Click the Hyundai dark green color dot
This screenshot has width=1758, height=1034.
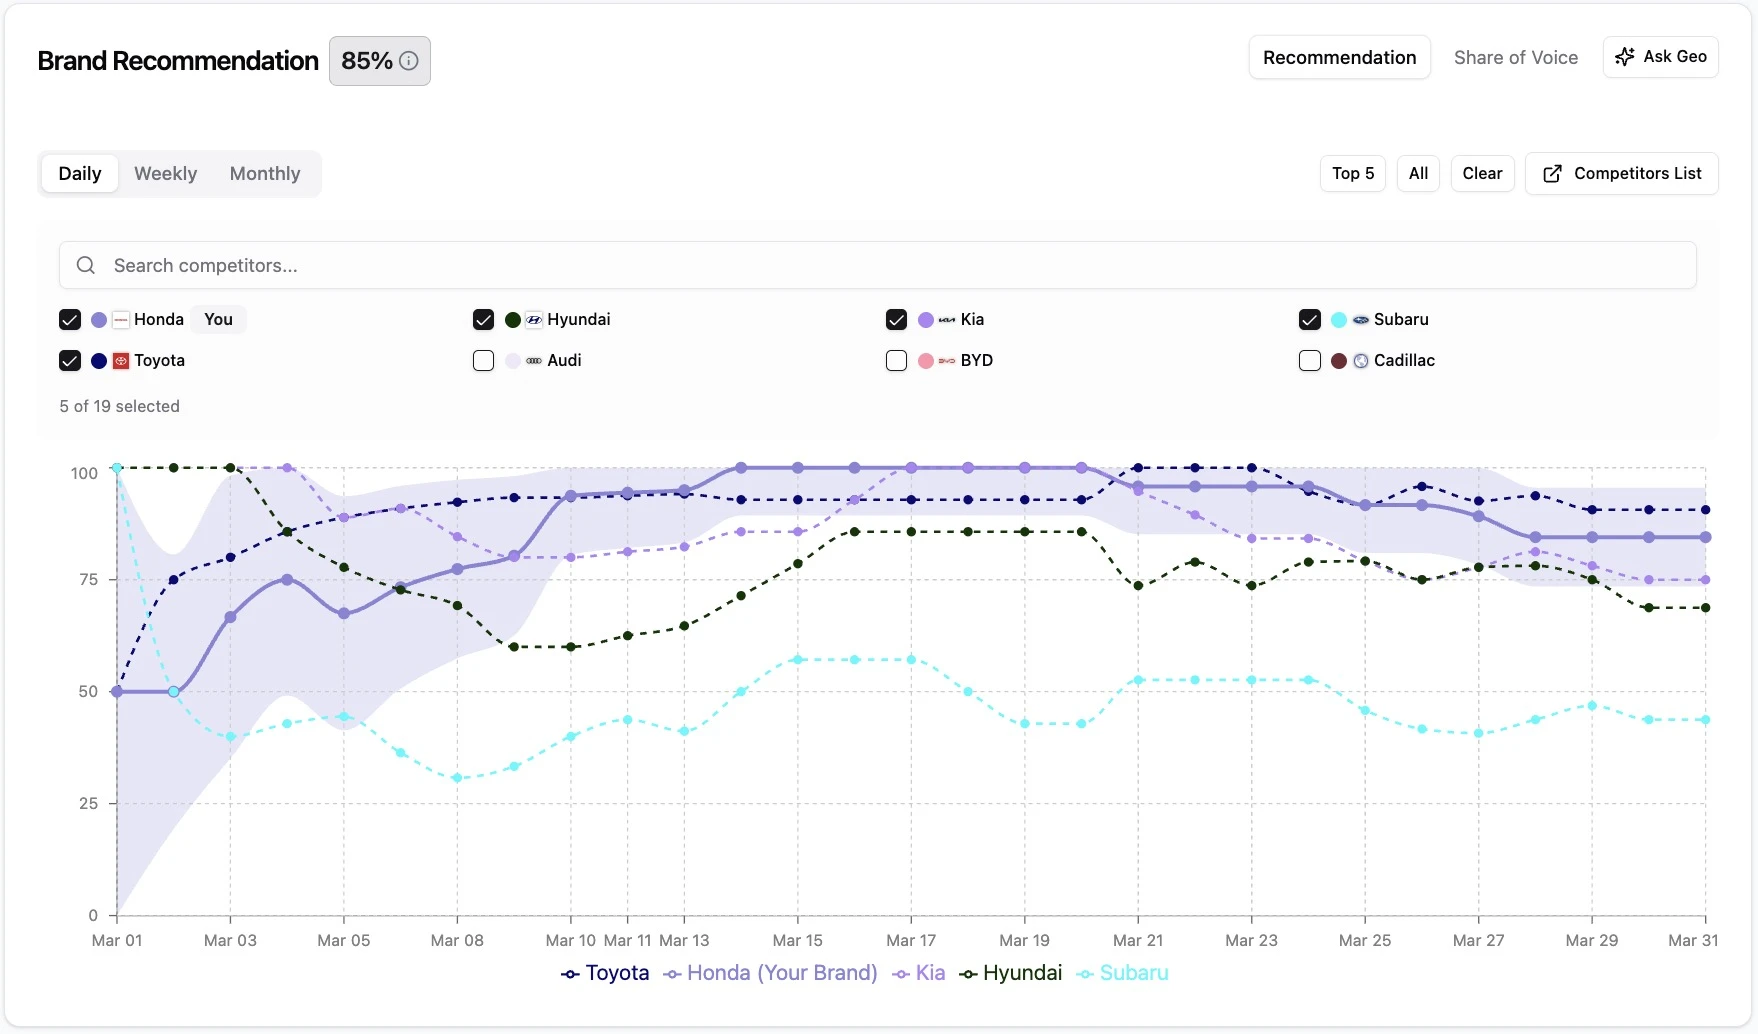(513, 320)
